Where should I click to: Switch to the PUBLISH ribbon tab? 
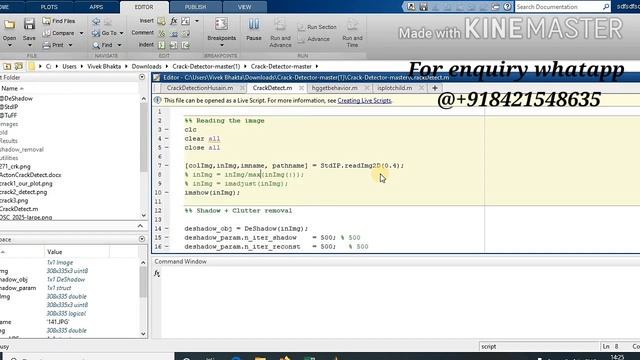(196, 7)
